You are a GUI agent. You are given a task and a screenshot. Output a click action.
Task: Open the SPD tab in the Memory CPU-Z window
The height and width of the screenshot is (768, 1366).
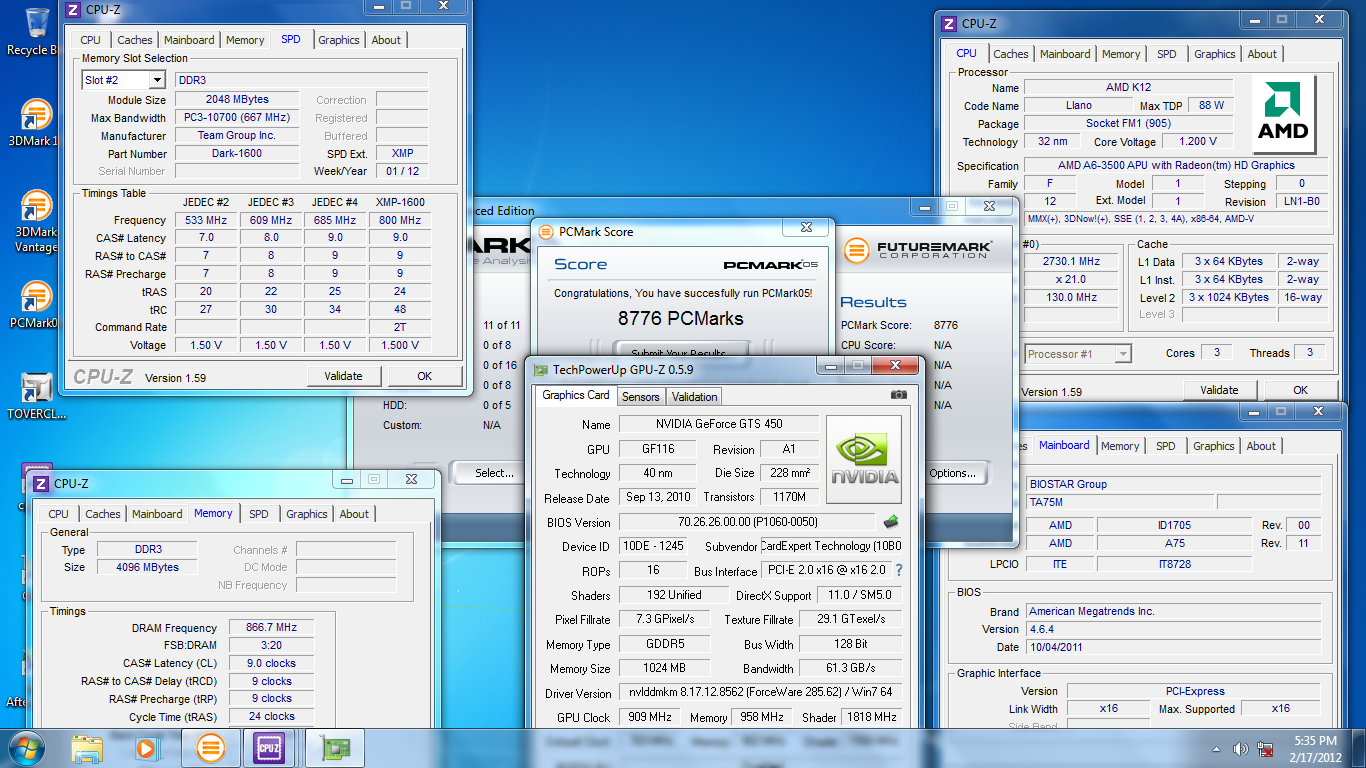pos(259,514)
